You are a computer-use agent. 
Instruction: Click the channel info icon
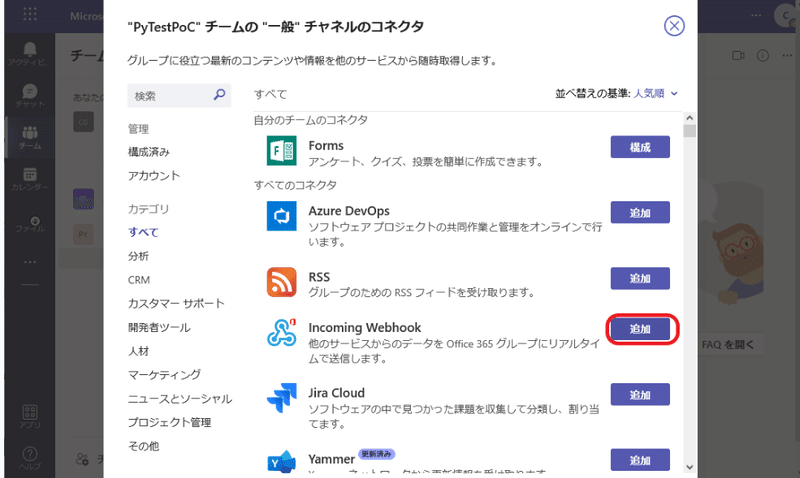pyautogui.click(x=763, y=55)
